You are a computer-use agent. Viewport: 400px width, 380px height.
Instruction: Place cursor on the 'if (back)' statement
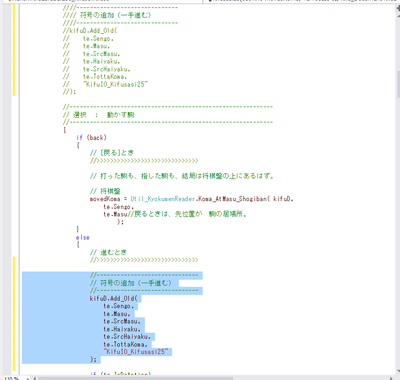pyautogui.click(x=91, y=137)
